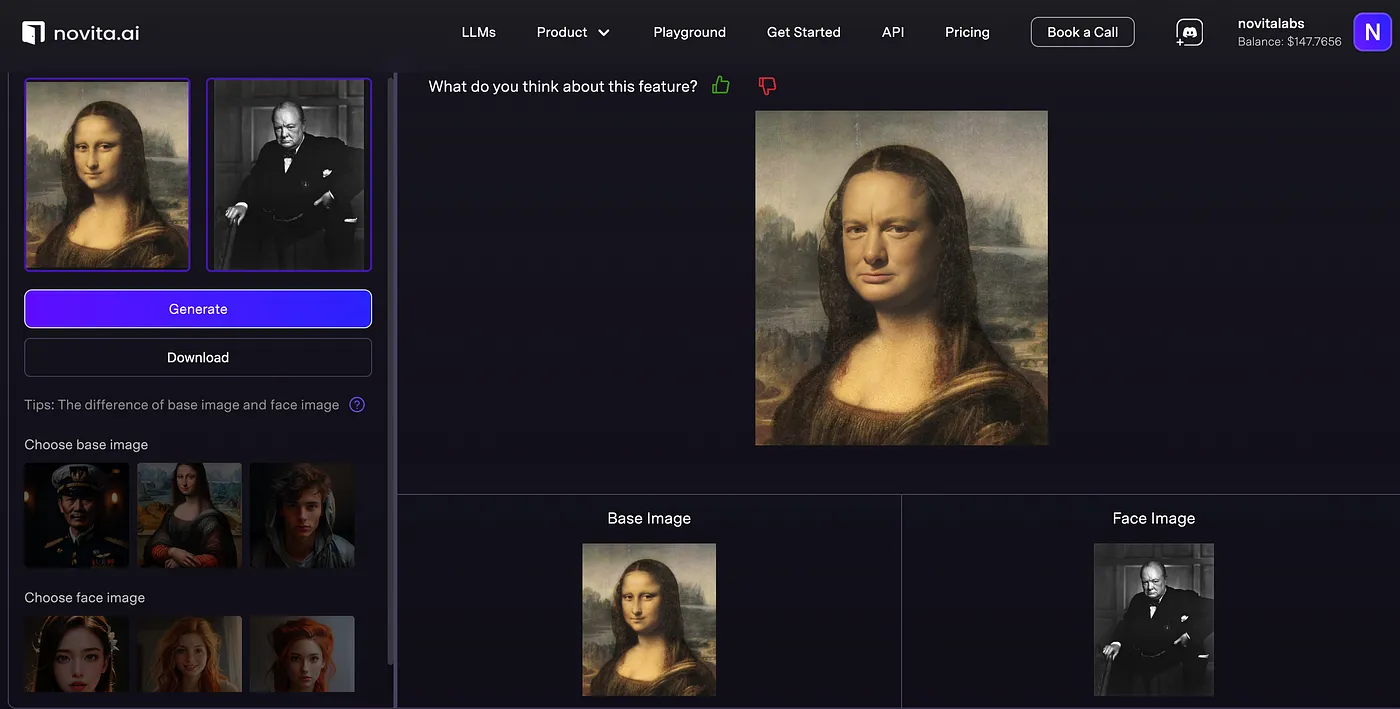Open the Get Started page
1400x709 pixels.
click(803, 32)
